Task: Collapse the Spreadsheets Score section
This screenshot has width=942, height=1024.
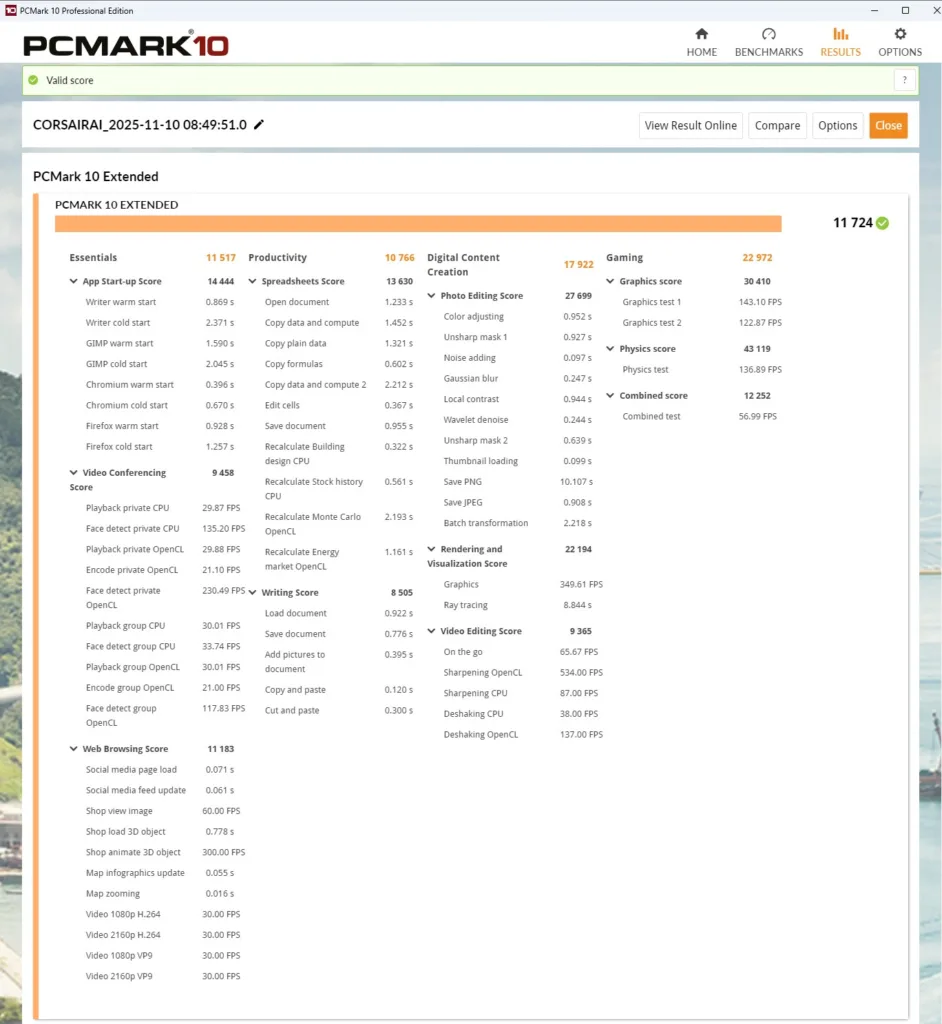Action: pyautogui.click(x=253, y=282)
